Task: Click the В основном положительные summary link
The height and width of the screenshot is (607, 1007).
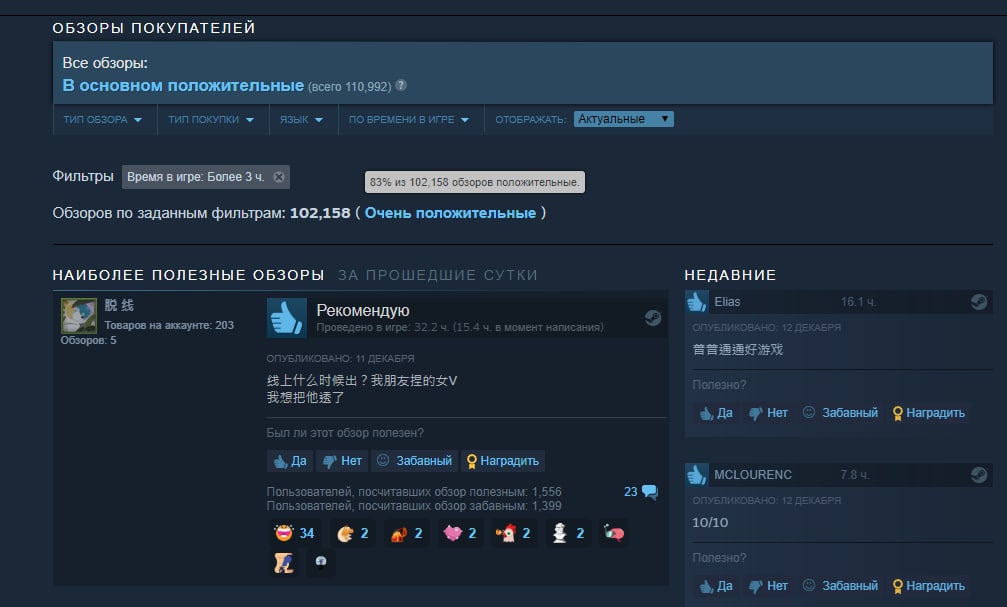Action: [x=183, y=85]
